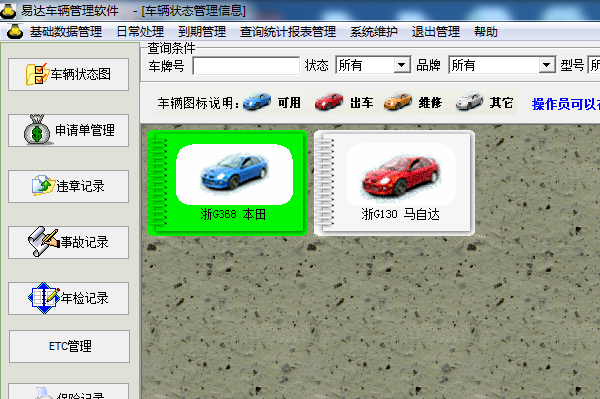This screenshot has height=399, width=600.
Task: Open the 基础数据管理 menu
Action: point(66,32)
